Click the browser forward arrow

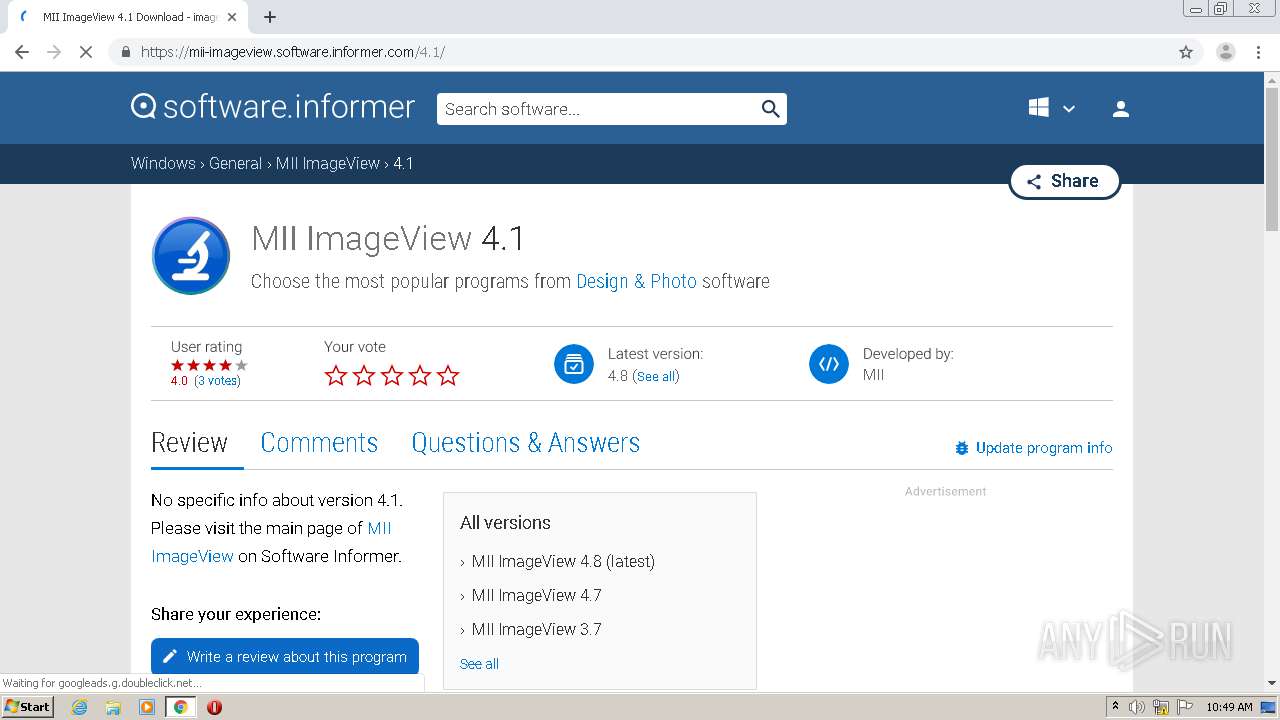pyautogui.click(x=54, y=52)
